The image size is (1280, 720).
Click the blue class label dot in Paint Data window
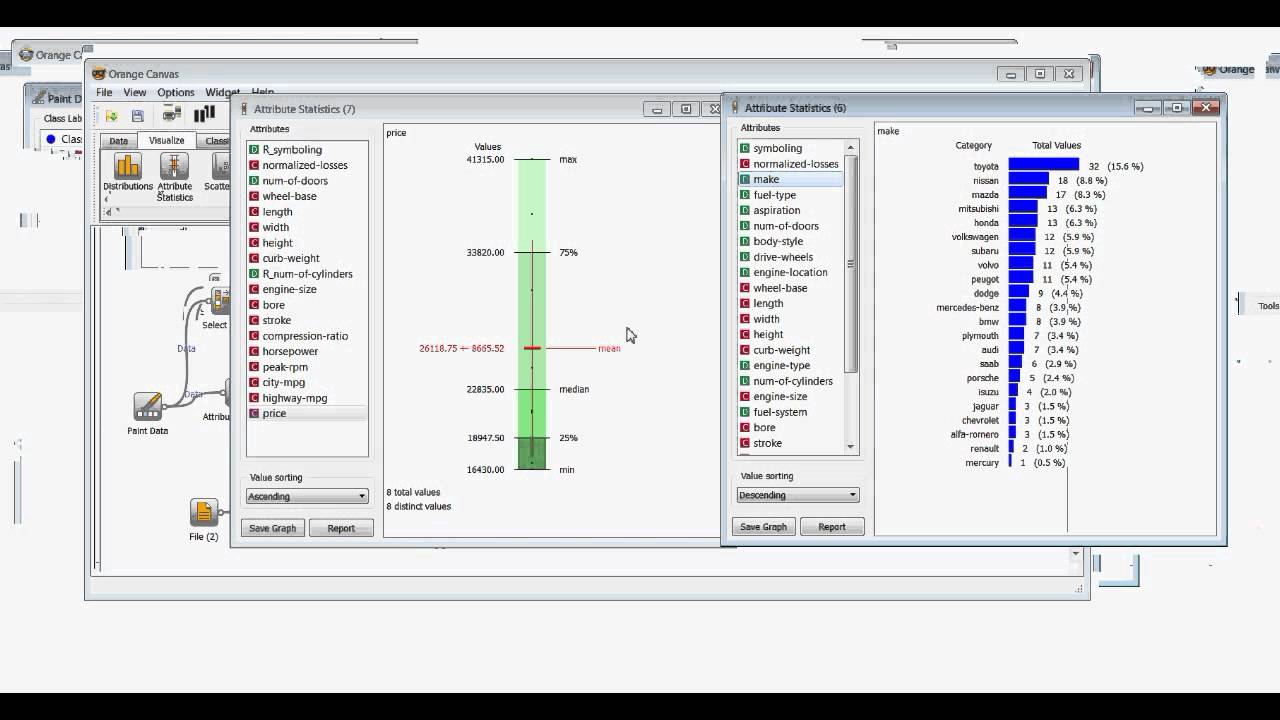[51, 139]
